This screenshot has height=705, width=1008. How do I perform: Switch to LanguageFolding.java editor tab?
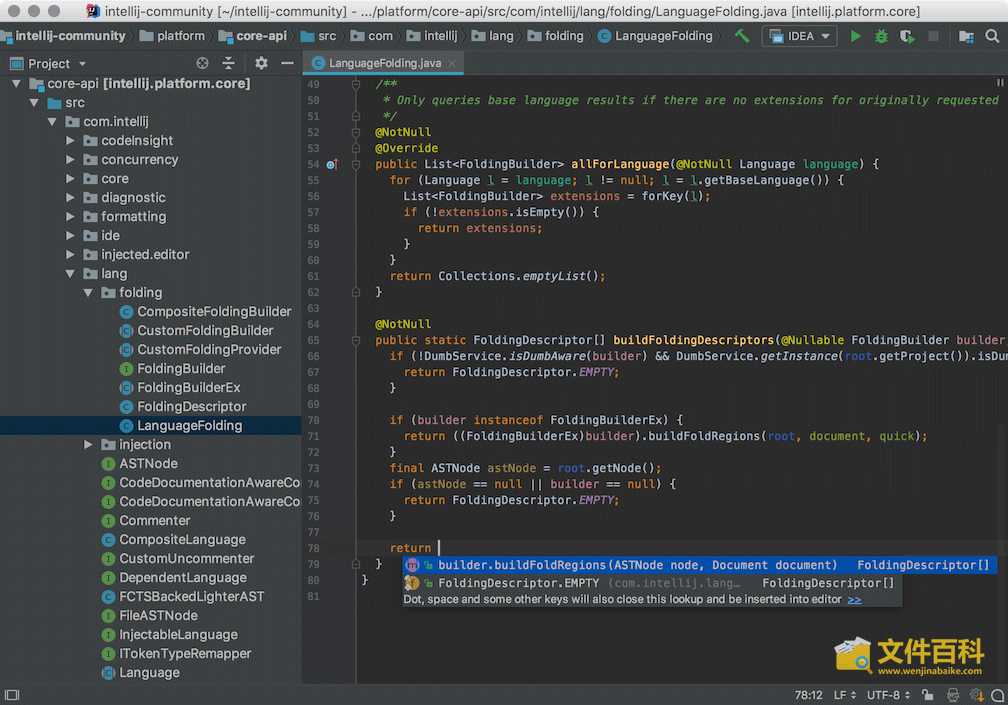click(x=384, y=63)
